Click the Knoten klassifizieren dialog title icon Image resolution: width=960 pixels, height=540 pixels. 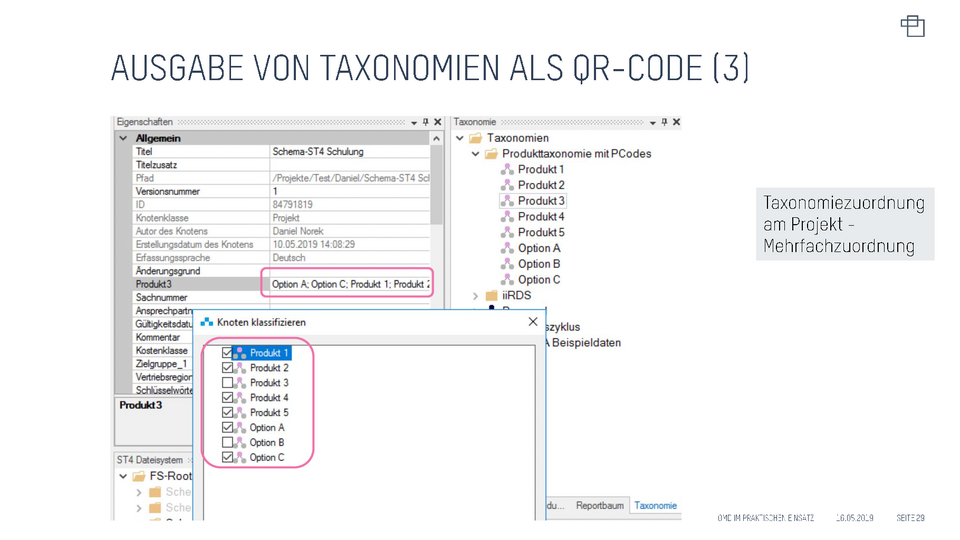207,322
